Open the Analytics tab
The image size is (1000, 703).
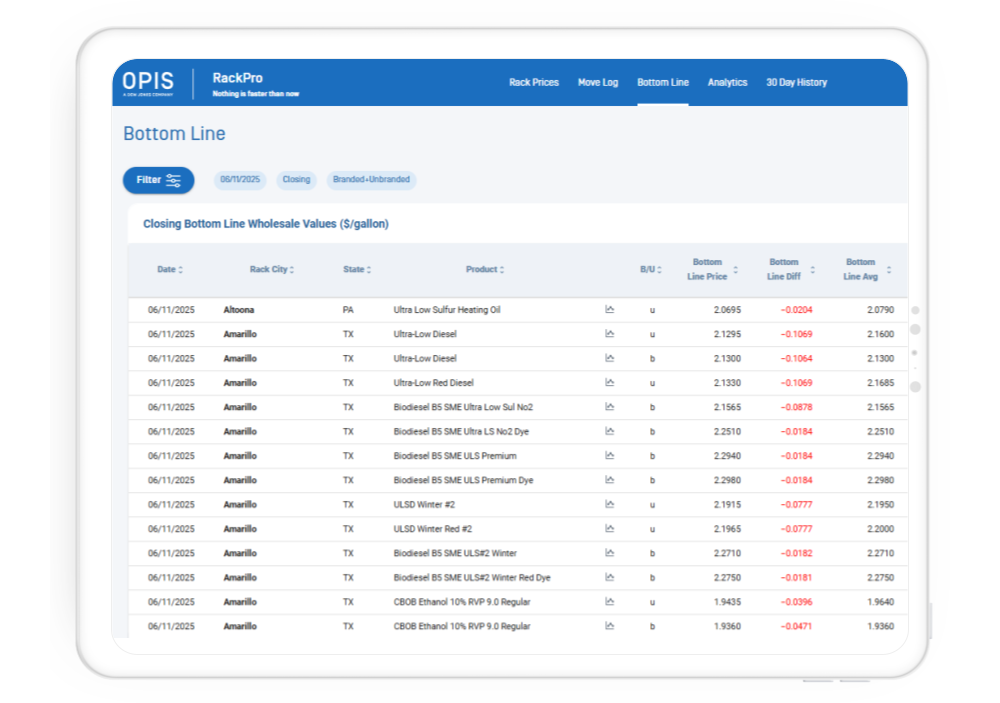click(727, 83)
